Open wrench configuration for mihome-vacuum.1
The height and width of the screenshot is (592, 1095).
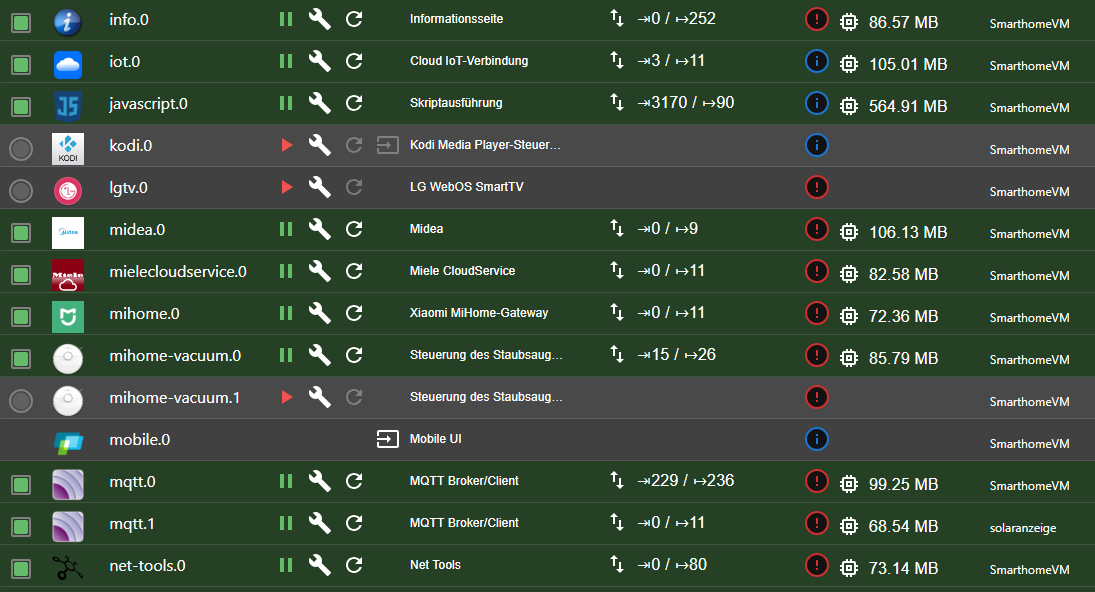click(x=319, y=397)
